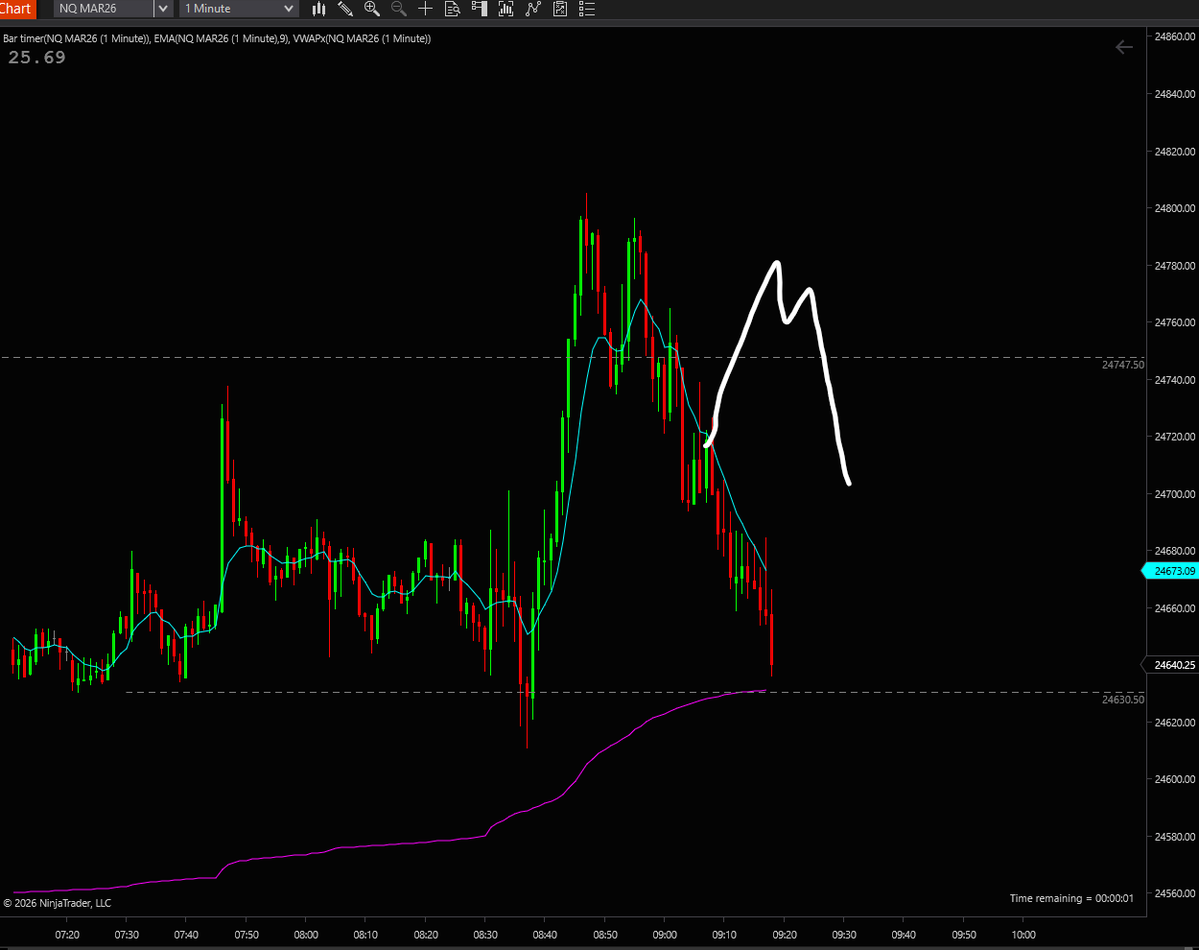
Task: Click the horizontal line label 24747.50
Action: [1123, 365]
